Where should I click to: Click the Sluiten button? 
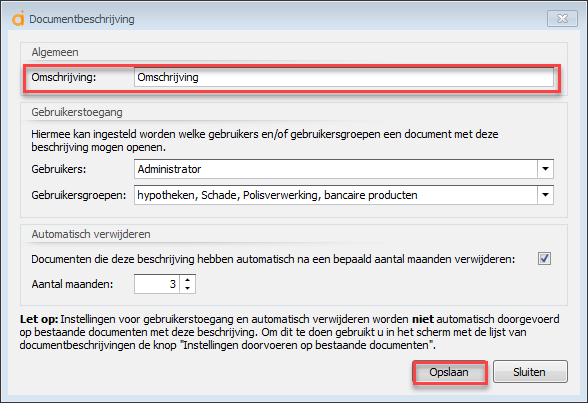click(530, 372)
